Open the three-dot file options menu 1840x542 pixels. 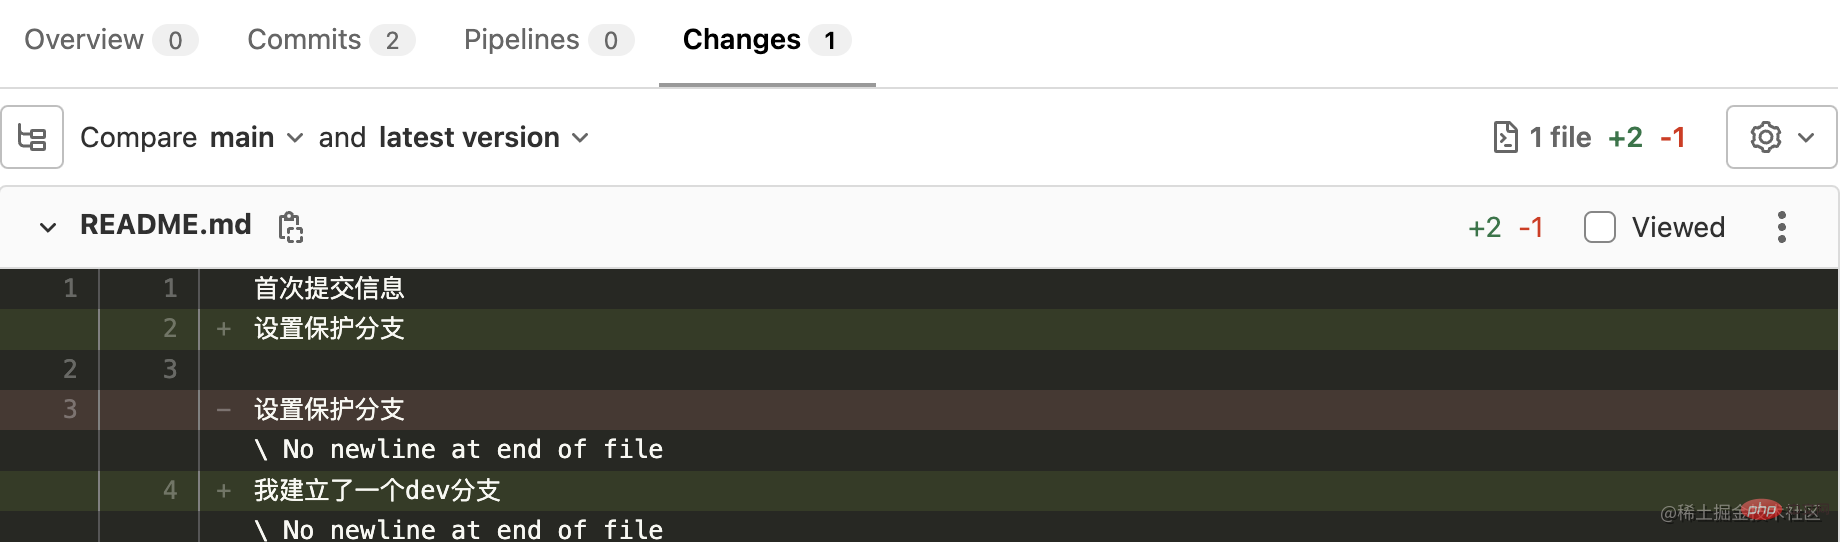coord(1781,227)
